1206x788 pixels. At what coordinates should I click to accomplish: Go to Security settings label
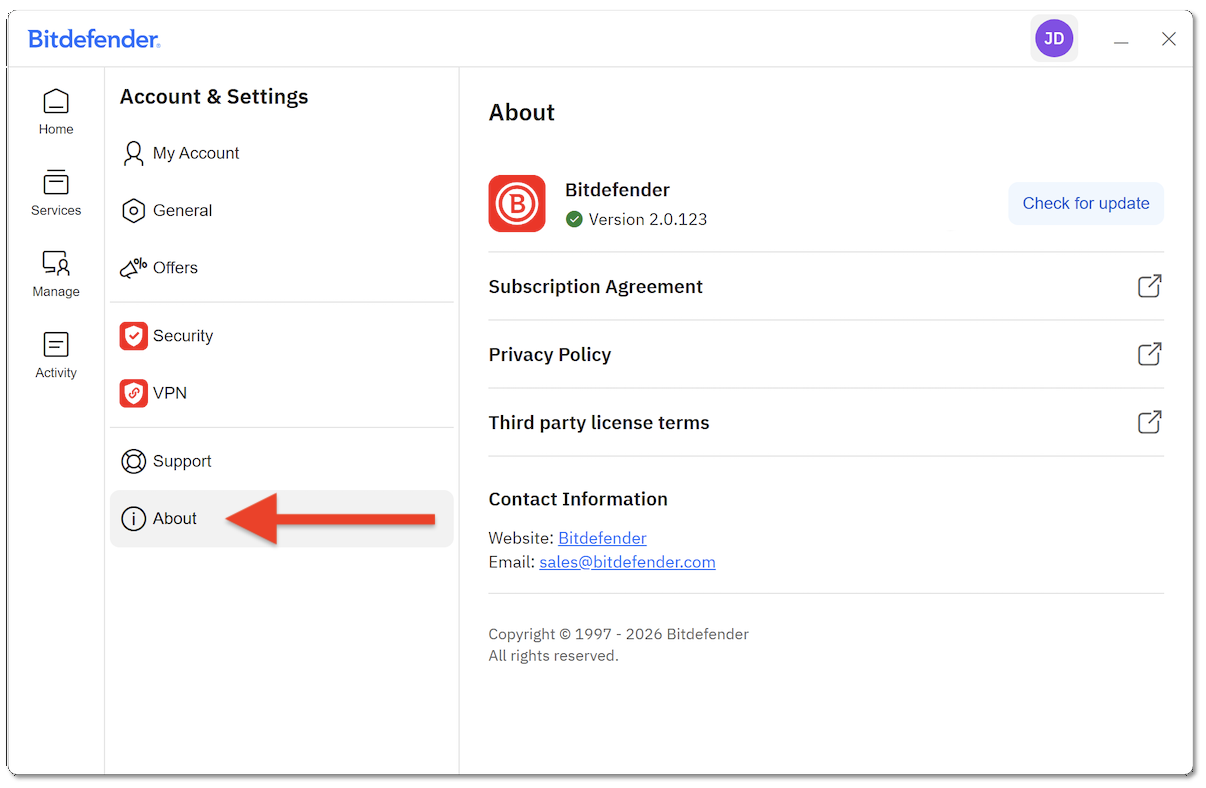[x=183, y=336]
